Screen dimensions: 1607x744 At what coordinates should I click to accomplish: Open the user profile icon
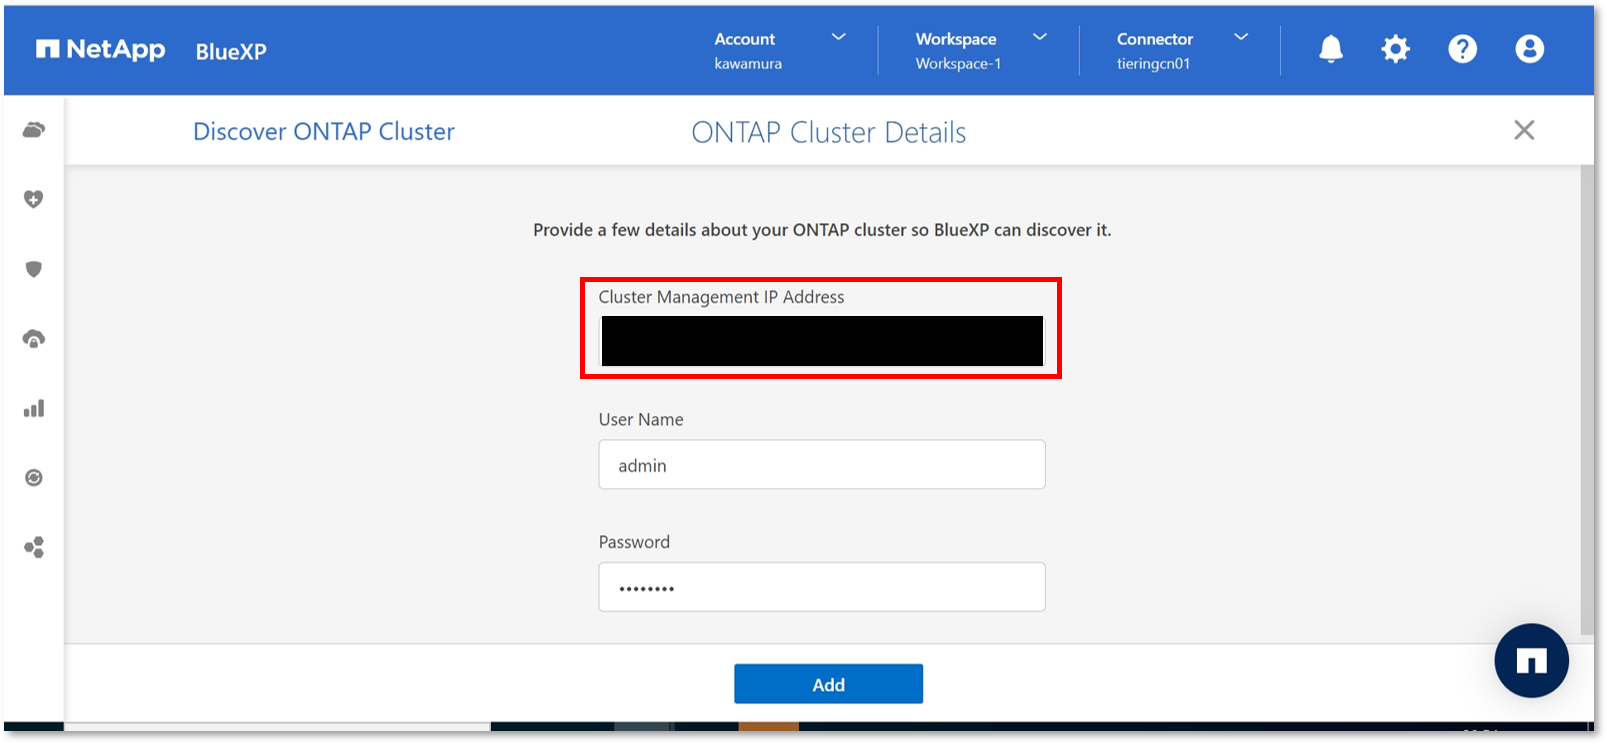(1529, 49)
